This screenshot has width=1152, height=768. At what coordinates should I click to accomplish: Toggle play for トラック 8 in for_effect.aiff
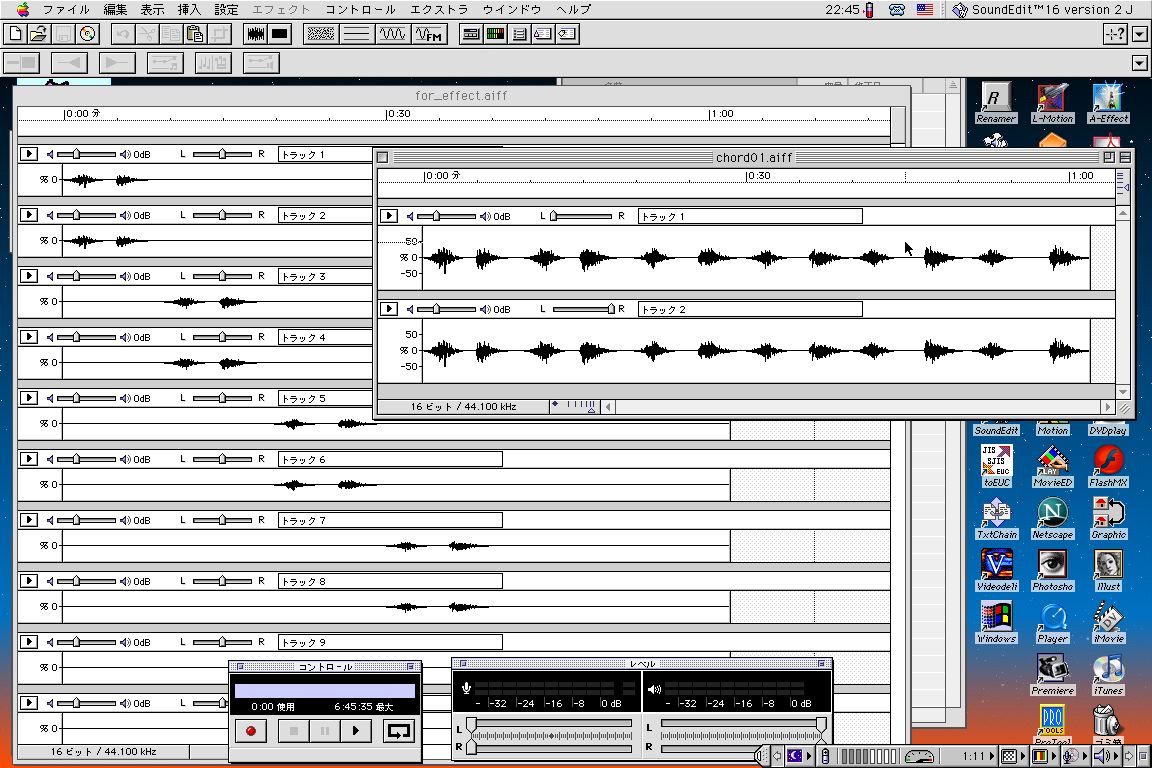pos(28,581)
